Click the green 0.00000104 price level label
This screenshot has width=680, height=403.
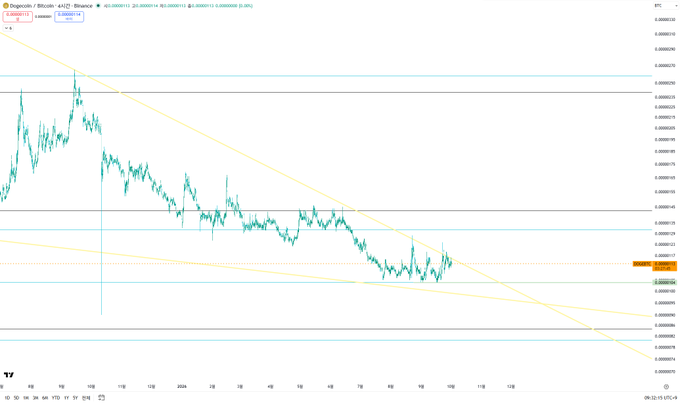(665, 282)
